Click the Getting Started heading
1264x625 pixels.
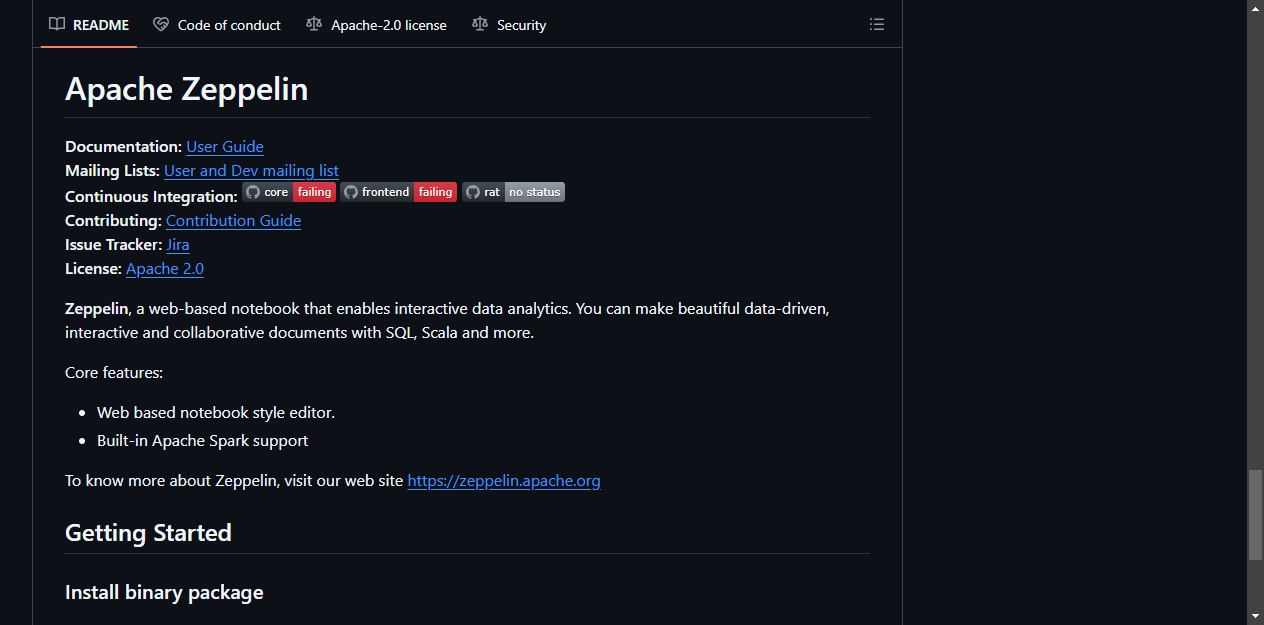pyautogui.click(x=148, y=533)
